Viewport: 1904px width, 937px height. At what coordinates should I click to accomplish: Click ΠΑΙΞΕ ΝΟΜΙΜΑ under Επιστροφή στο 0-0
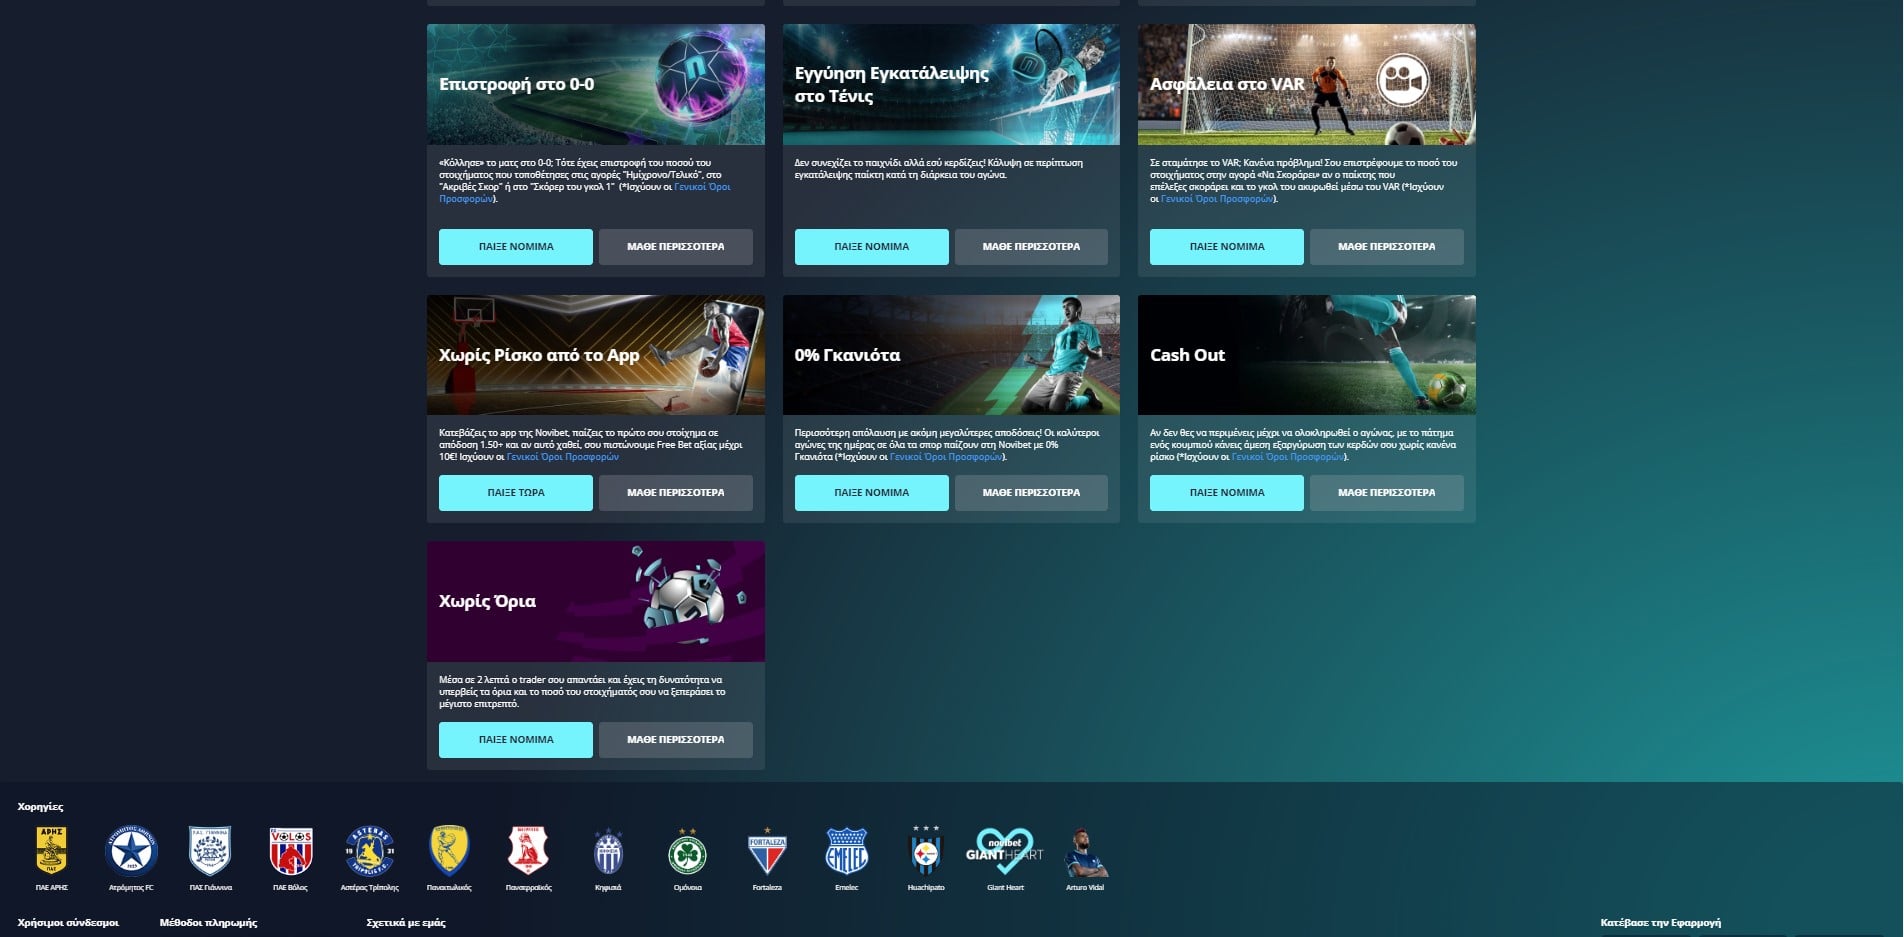pyautogui.click(x=516, y=247)
